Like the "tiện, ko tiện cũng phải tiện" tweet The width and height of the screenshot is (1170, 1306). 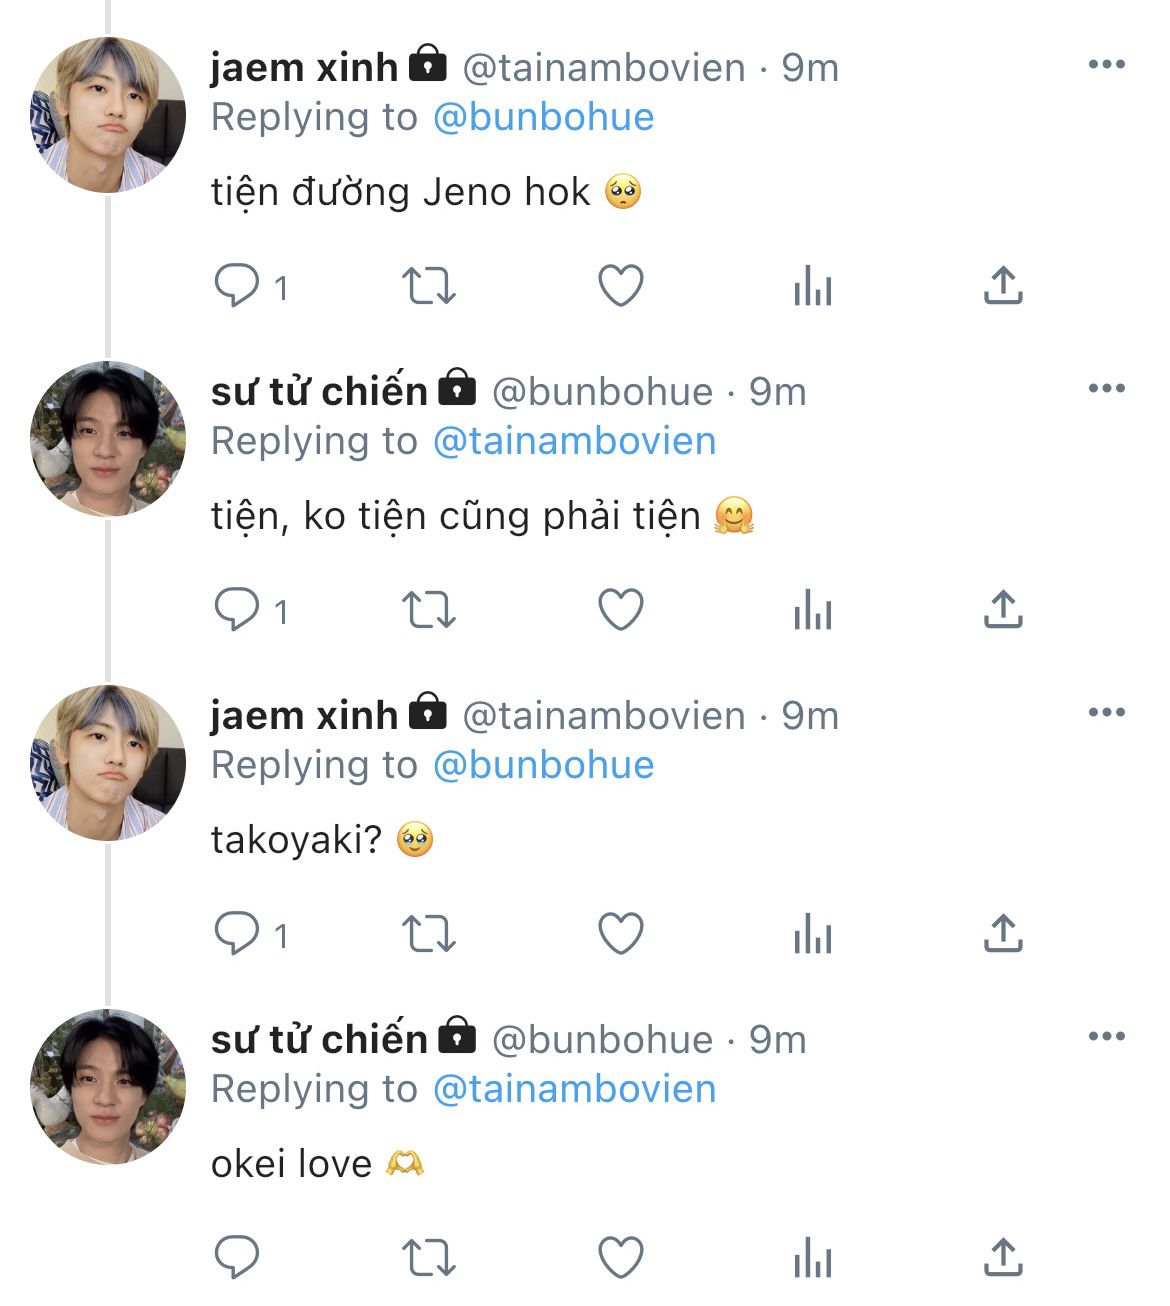(620, 610)
